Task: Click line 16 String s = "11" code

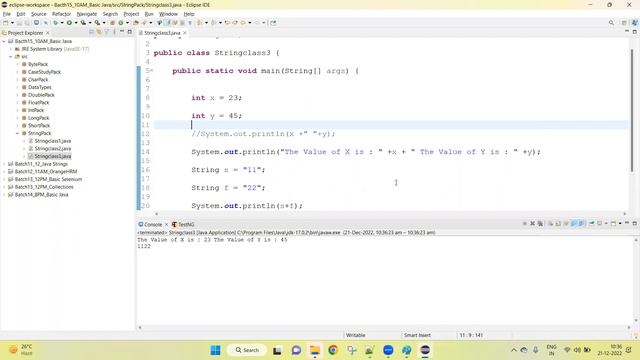Action: pyautogui.click(x=228, y=170)
